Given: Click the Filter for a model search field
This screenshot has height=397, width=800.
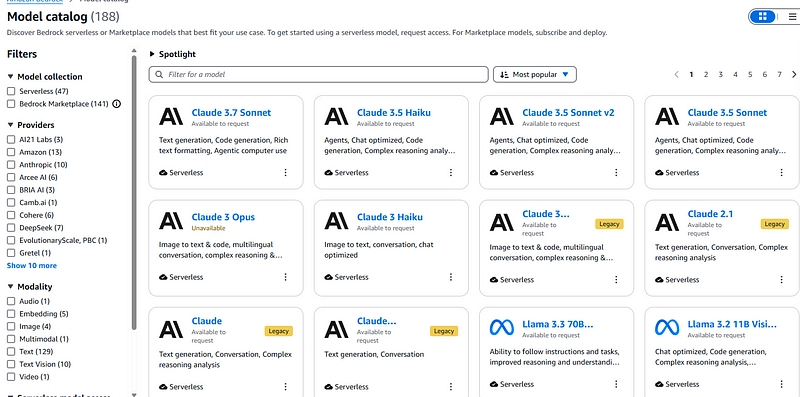Looking at the screenshot, I should tap(318, 75).
